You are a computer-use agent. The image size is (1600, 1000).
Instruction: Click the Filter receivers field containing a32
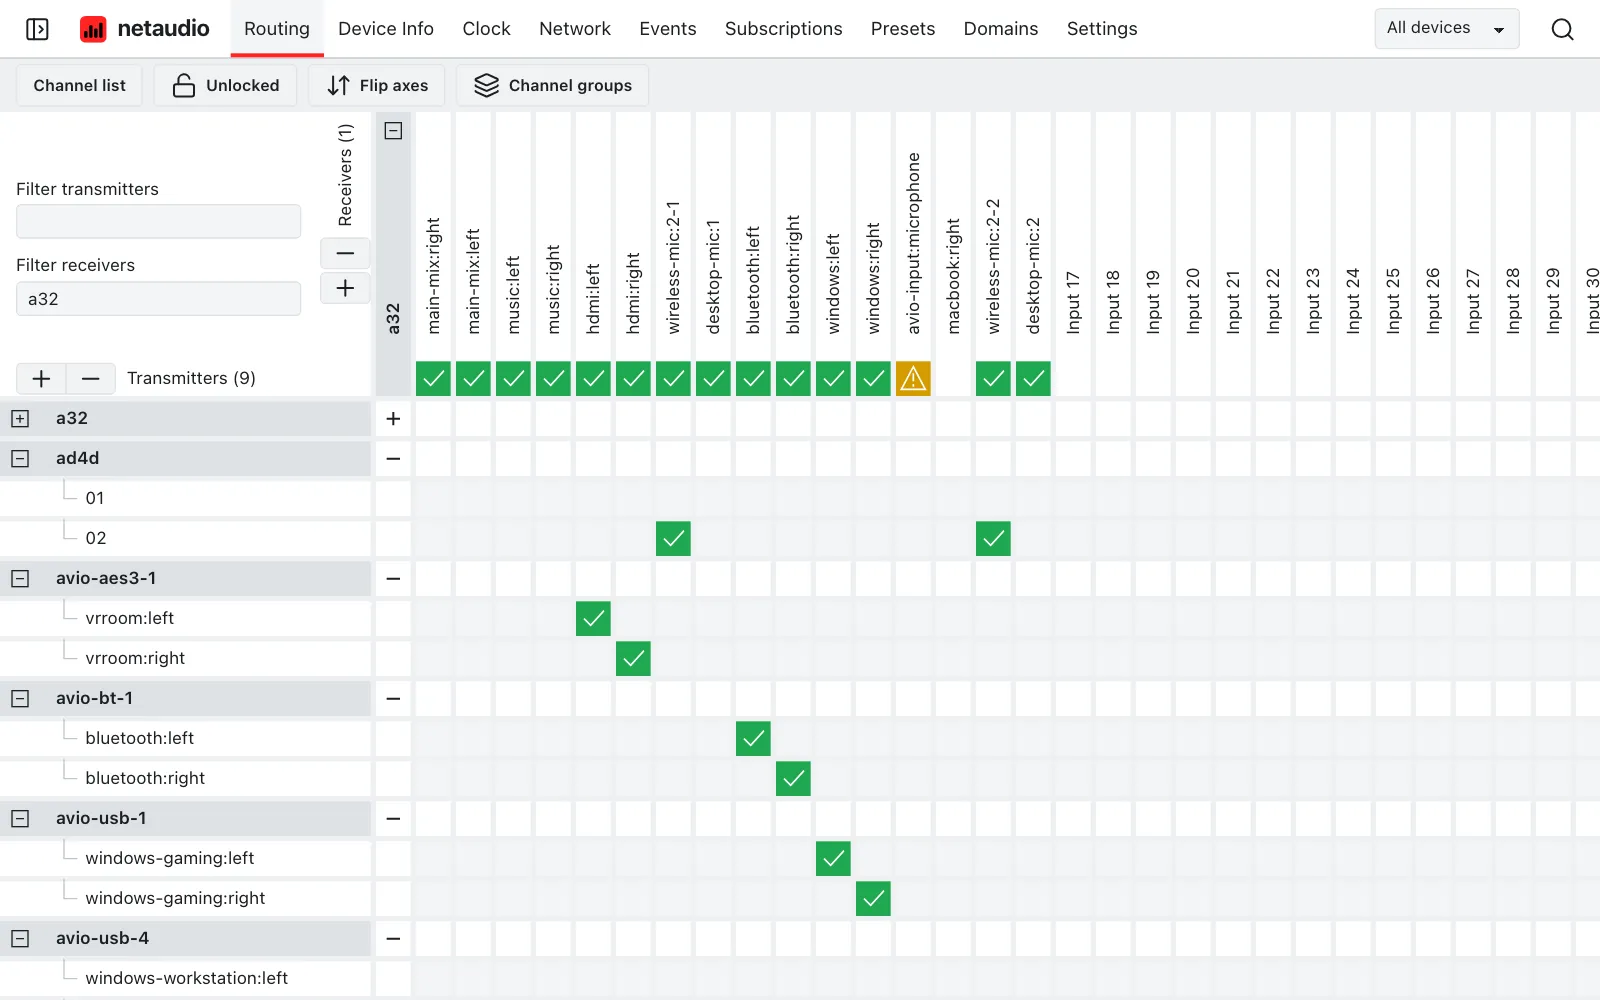pyautogui.click(x=158, y=299)
